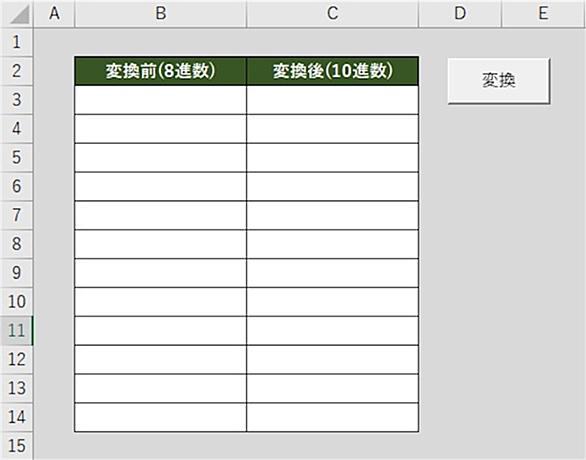The image size is (586, 460).
Task: Click cell B14, last row of table
Action: 161,417
